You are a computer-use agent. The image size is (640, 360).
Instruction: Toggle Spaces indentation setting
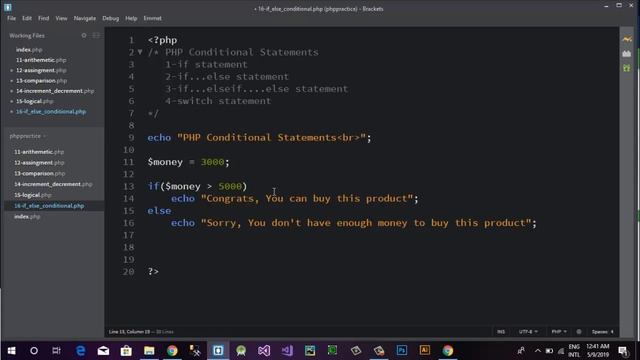point(602,331)
